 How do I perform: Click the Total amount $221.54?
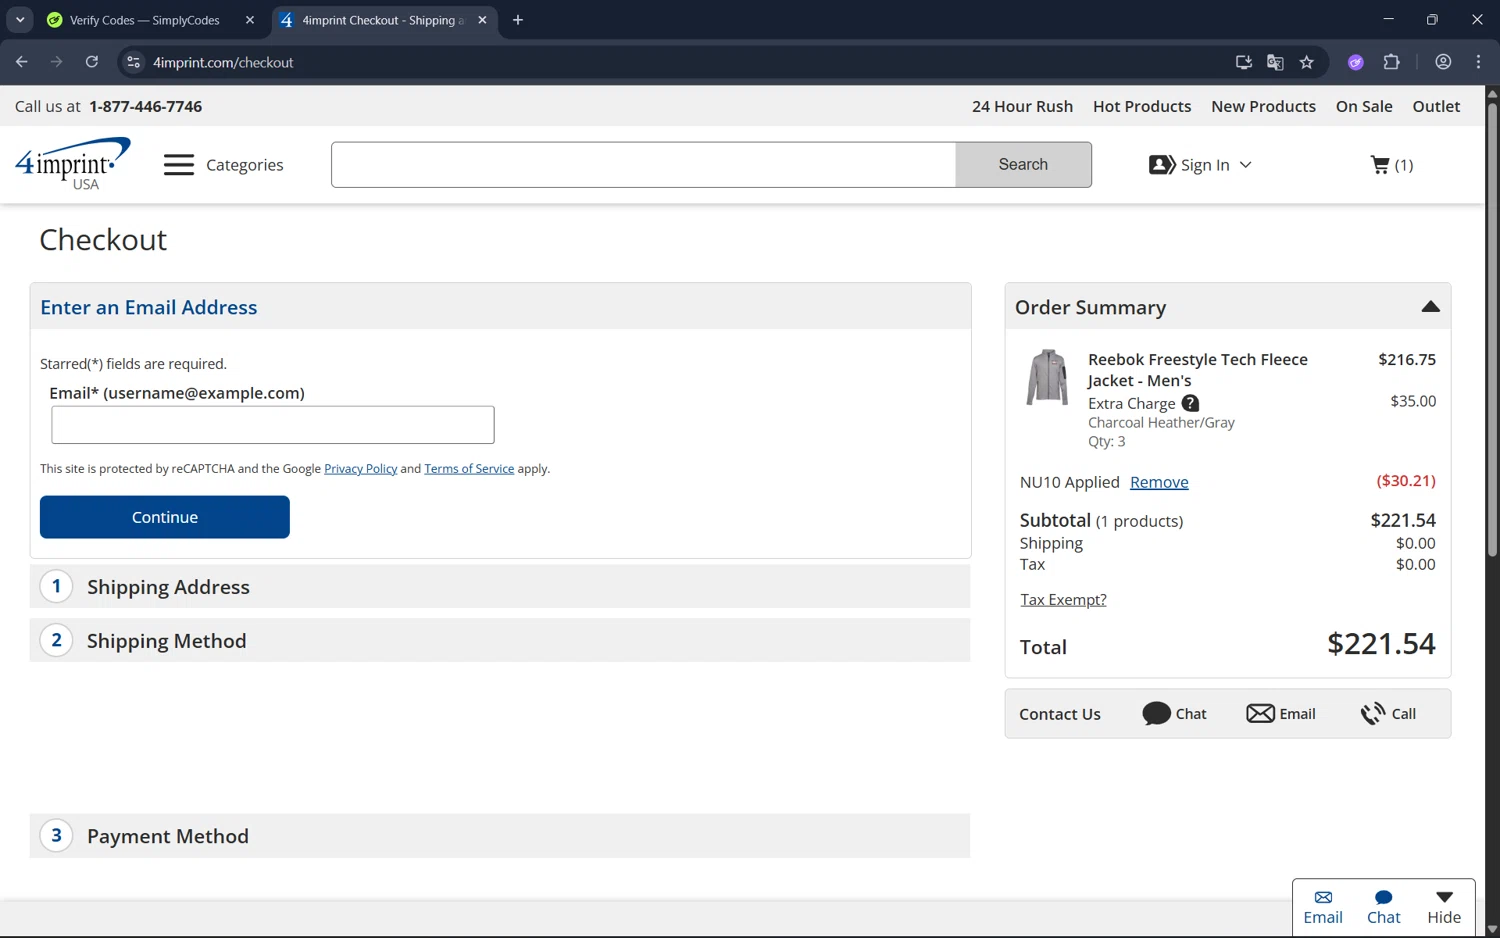(1381, 644)
